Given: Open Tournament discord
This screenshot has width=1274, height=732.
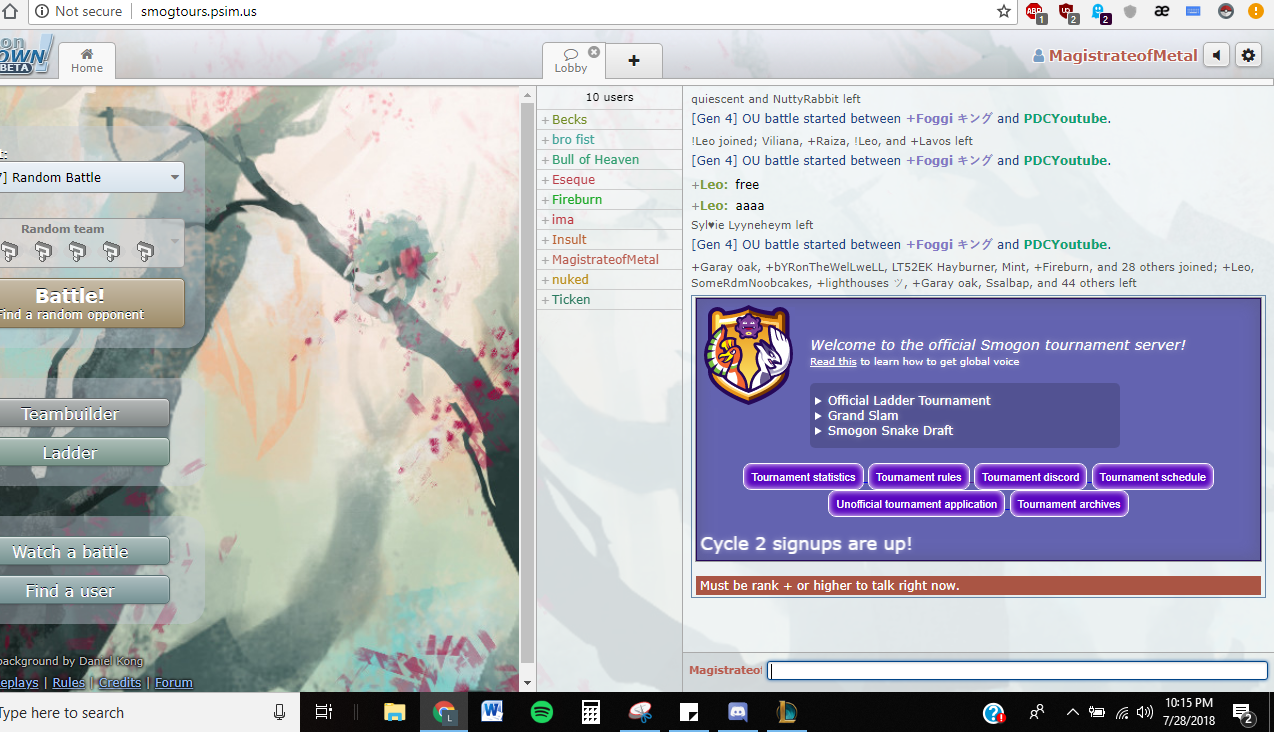Looking at the screenshot, I should coord(1031,477).
